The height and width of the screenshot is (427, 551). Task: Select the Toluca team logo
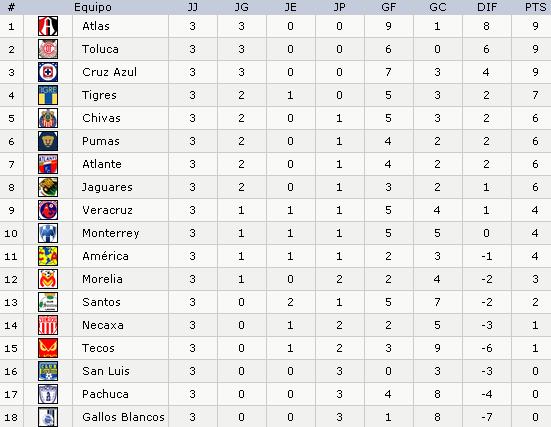pos(48,49)
